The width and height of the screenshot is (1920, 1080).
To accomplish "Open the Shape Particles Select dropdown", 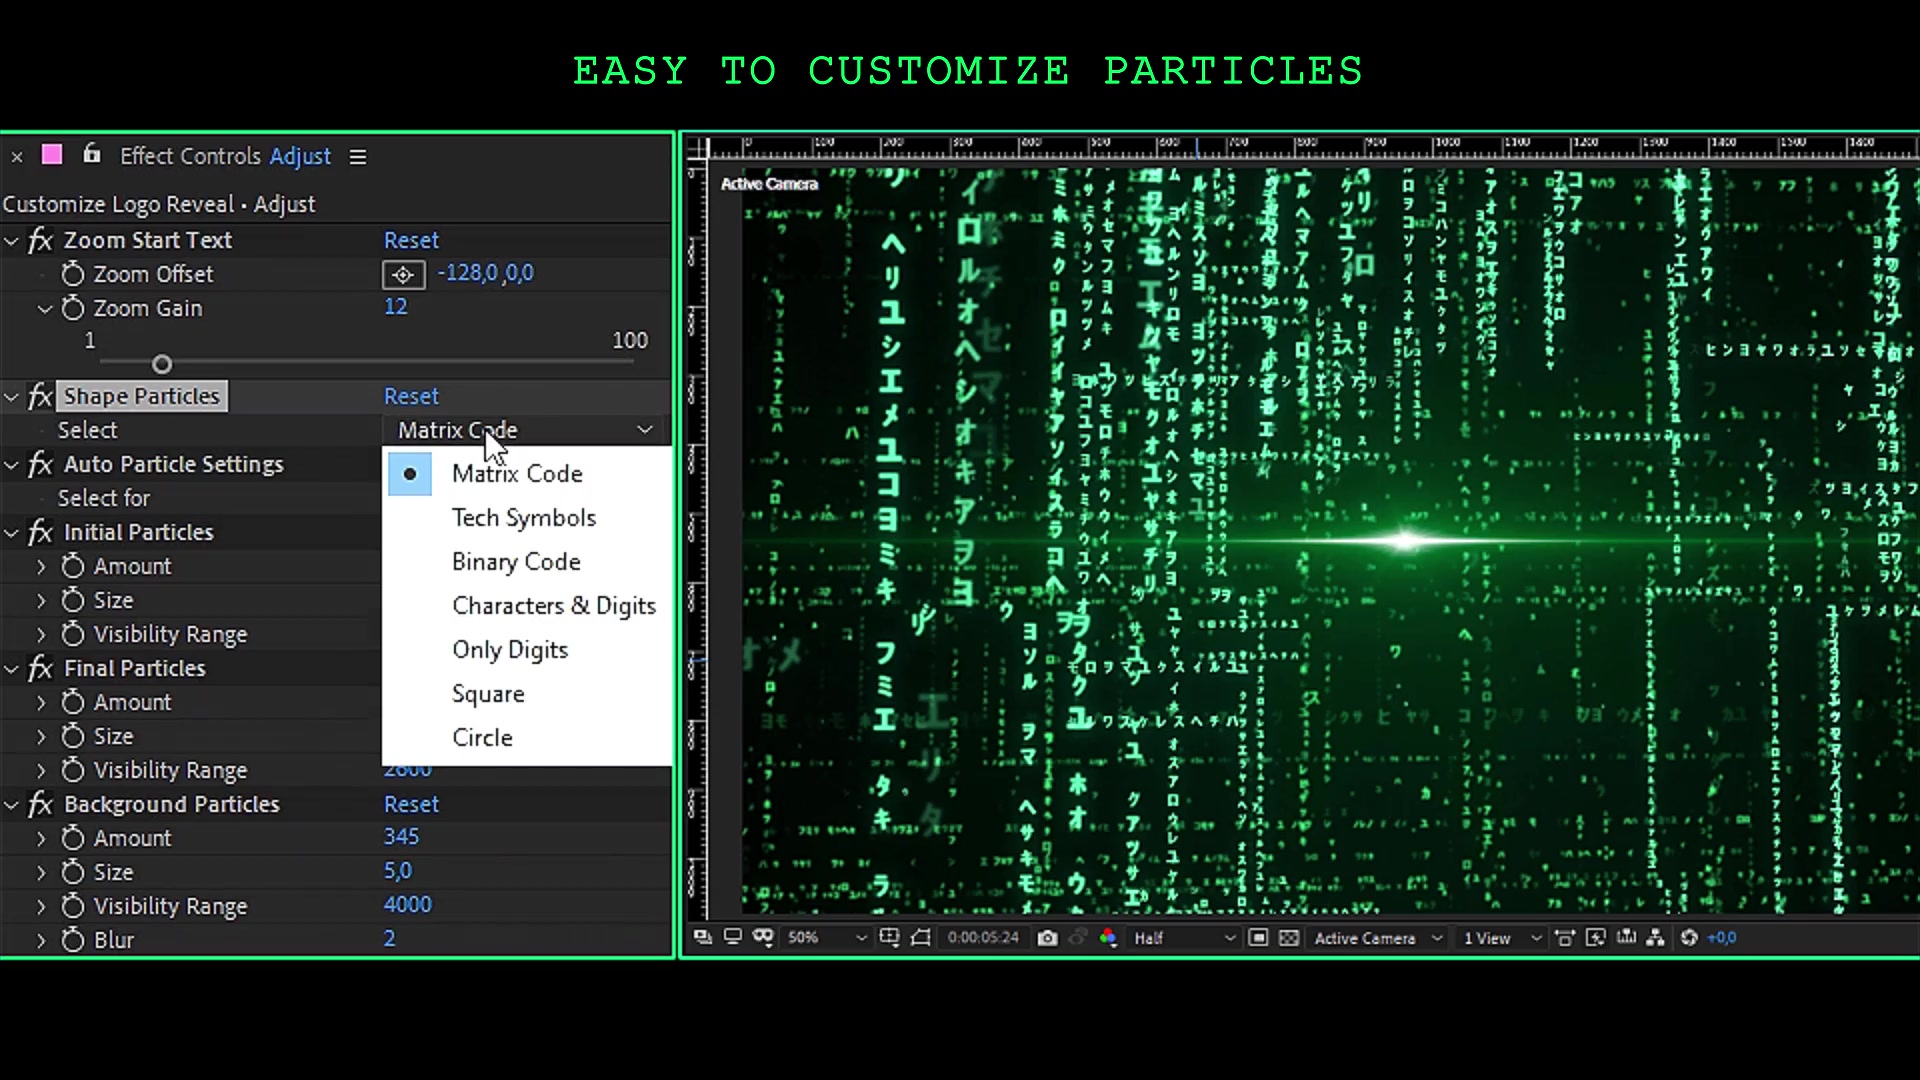I will click(525, 430).
